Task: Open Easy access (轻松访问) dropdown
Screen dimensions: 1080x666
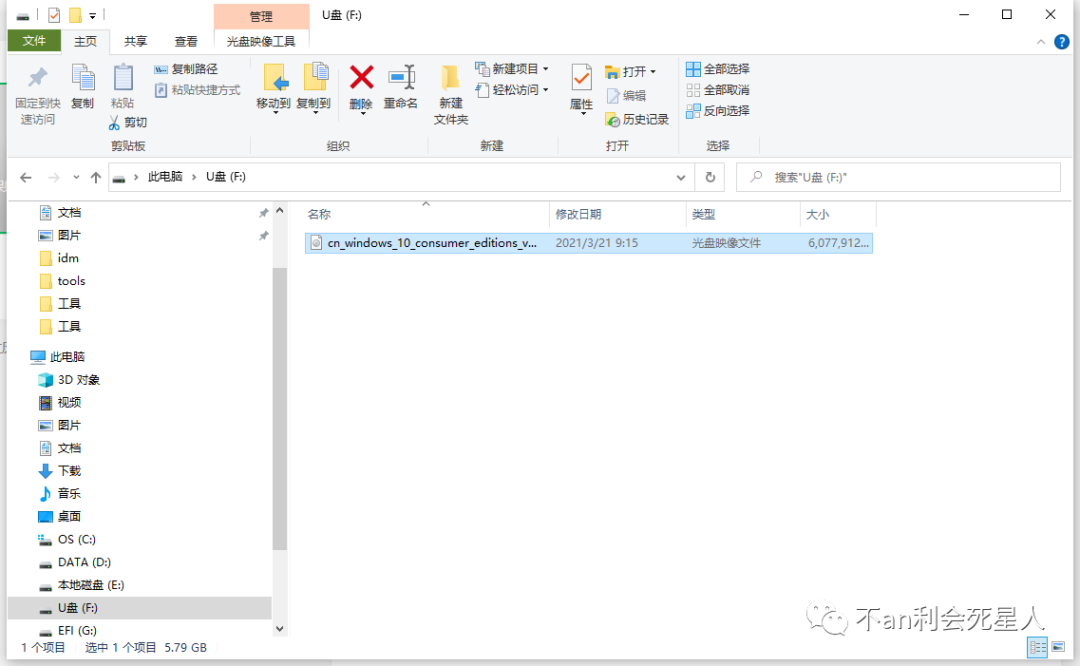Action: pyautogui.click(x=512, y=90)
